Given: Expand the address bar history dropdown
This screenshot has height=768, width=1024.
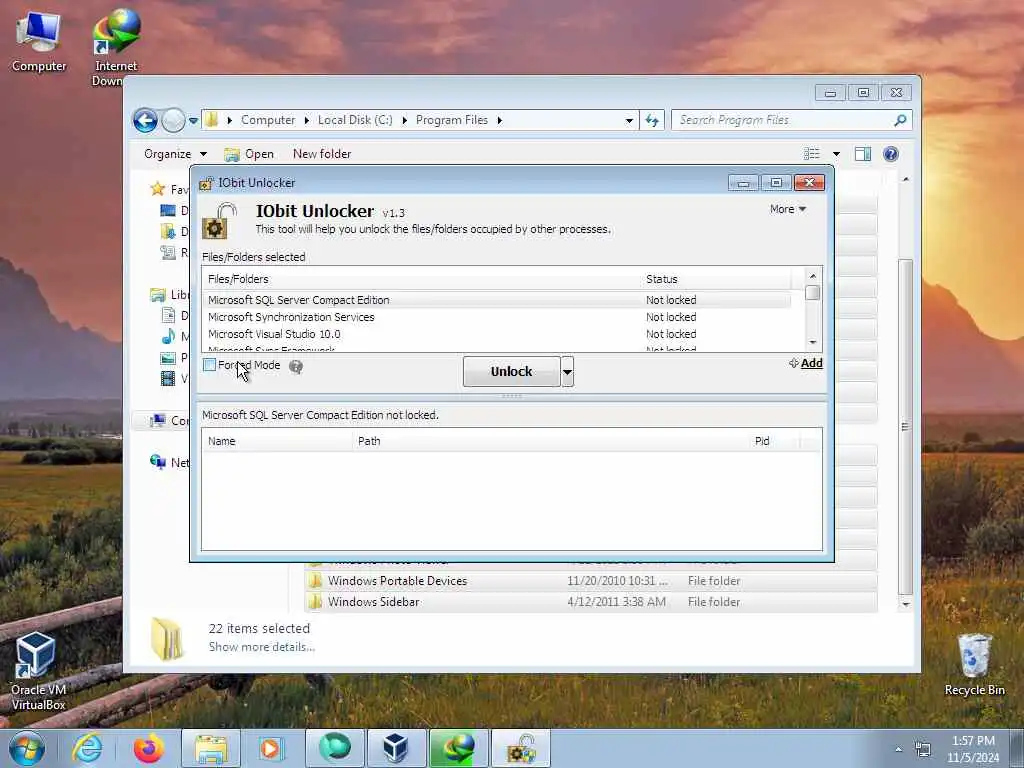Looking at the screenshot, I should (629, 120).
